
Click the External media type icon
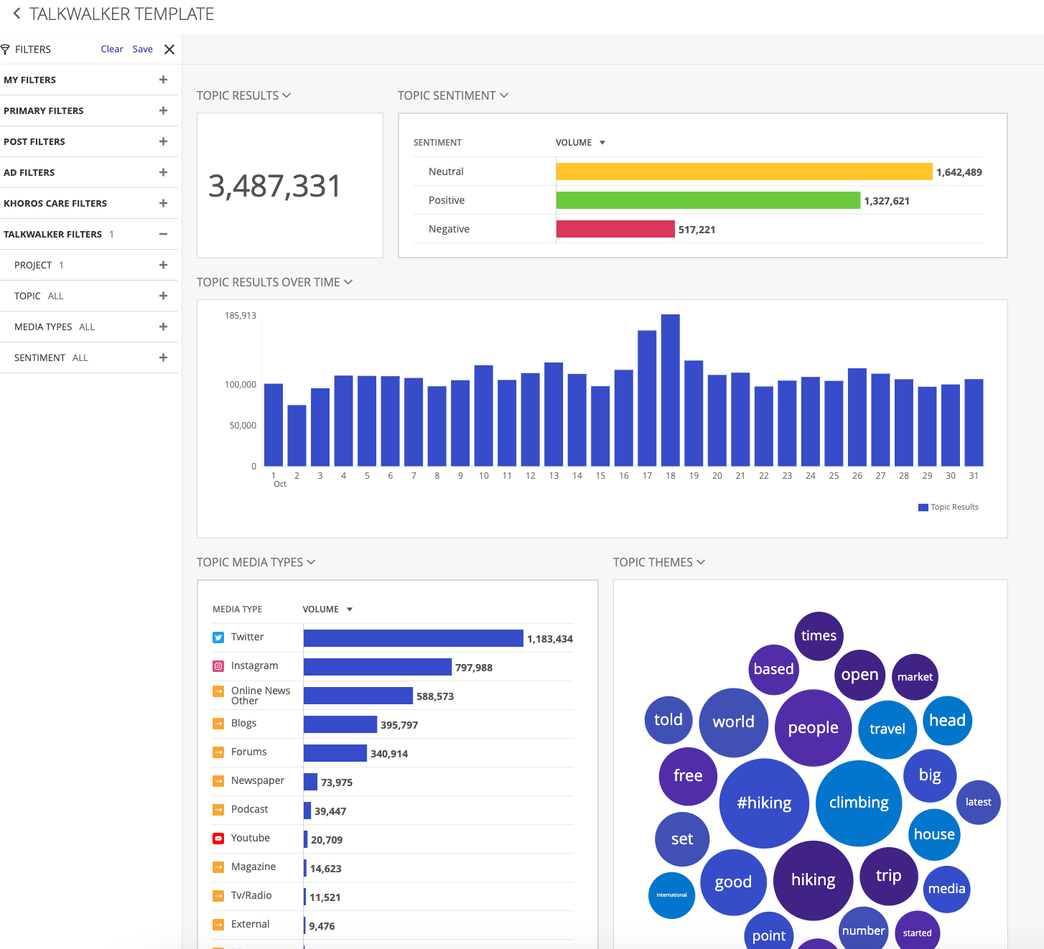click(218, 924)
